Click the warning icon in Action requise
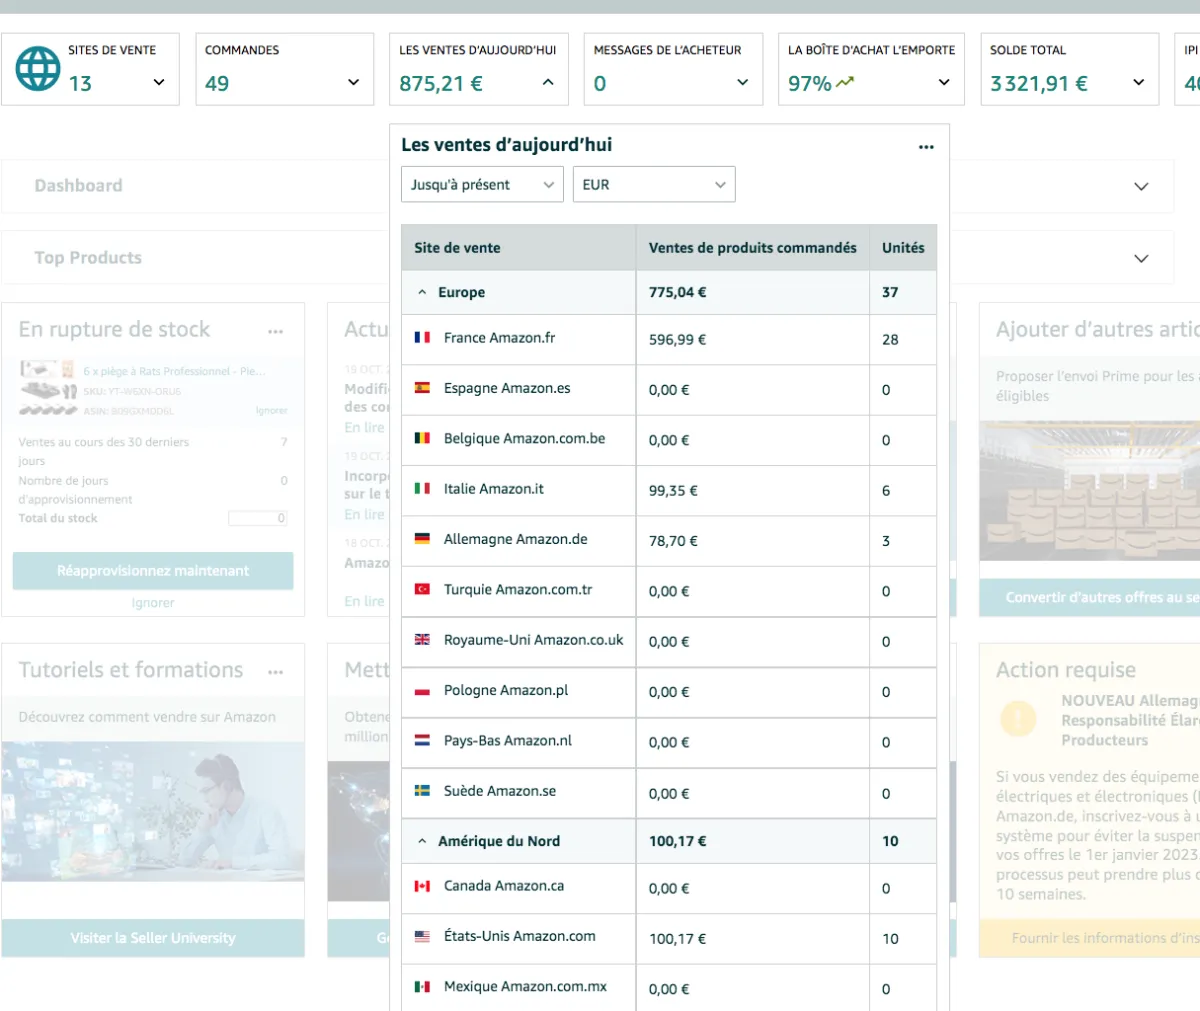The width and height of the screenshot is (1200, 1011). [x=1018, y=718]
